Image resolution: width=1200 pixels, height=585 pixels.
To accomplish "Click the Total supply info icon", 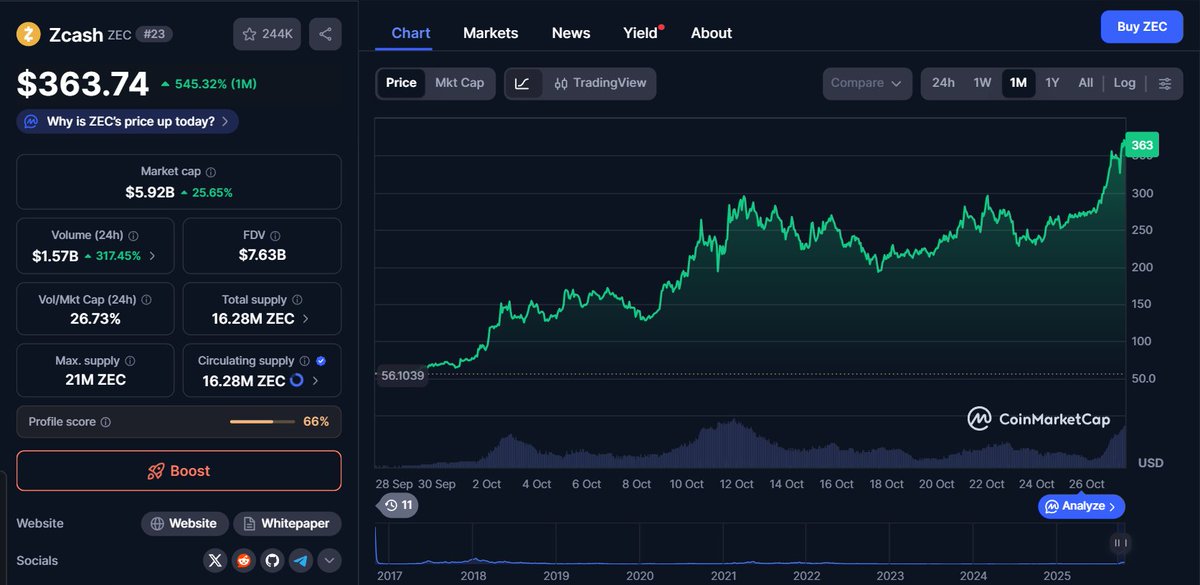I will (297, 300).
